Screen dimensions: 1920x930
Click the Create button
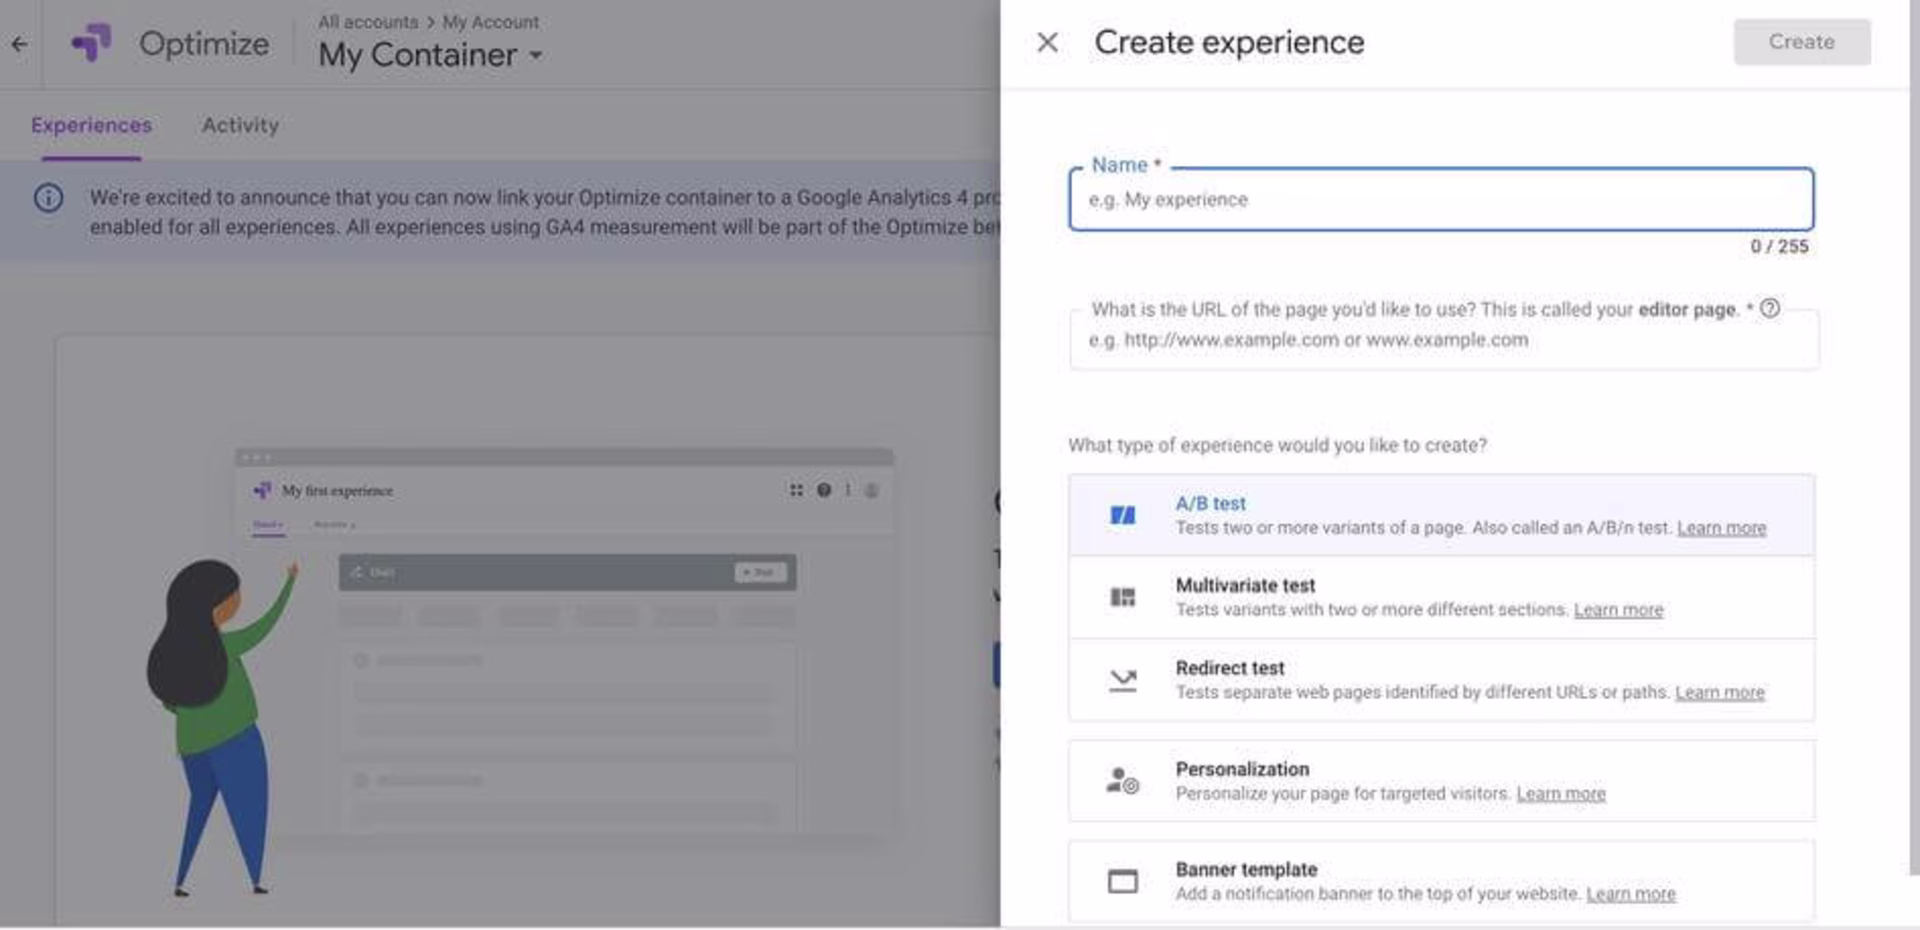point(1802,42)
